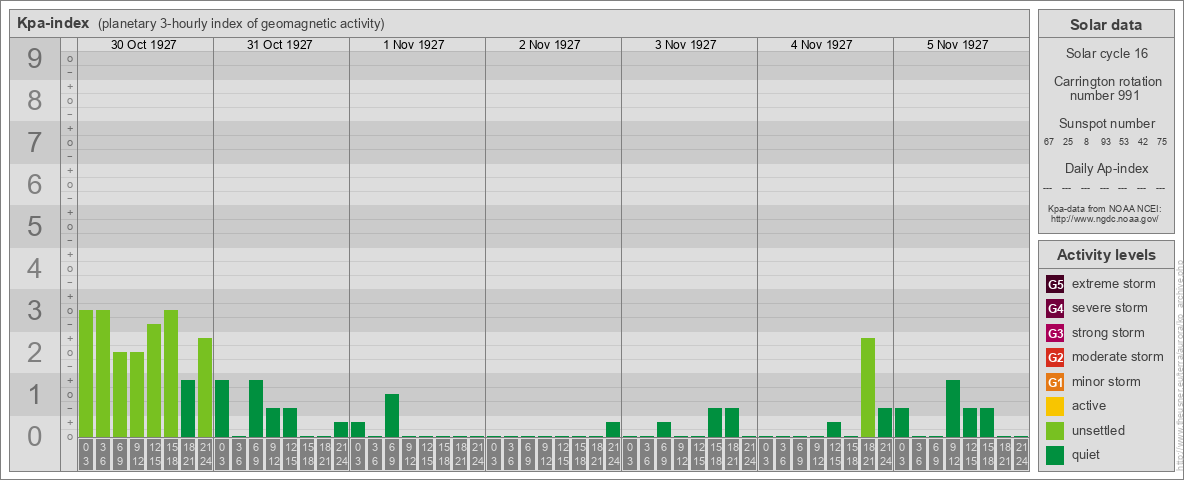Click the Kpa-index title text
The height and width of the screenshot is (480, 1184).
click(54, 23)
